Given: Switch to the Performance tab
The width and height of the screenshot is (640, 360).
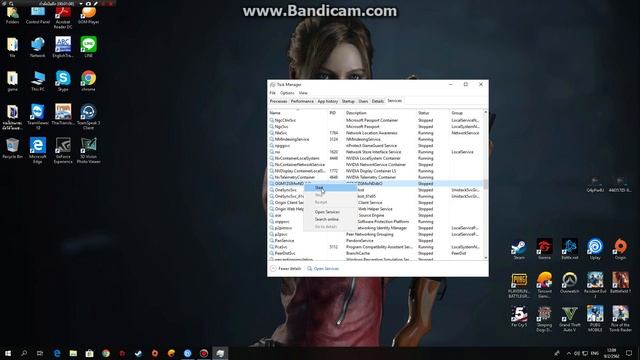Looking at the screenshot, I should point(302,101).
